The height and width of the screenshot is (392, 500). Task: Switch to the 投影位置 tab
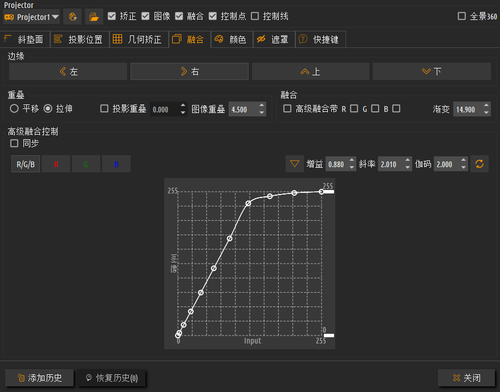79,39
